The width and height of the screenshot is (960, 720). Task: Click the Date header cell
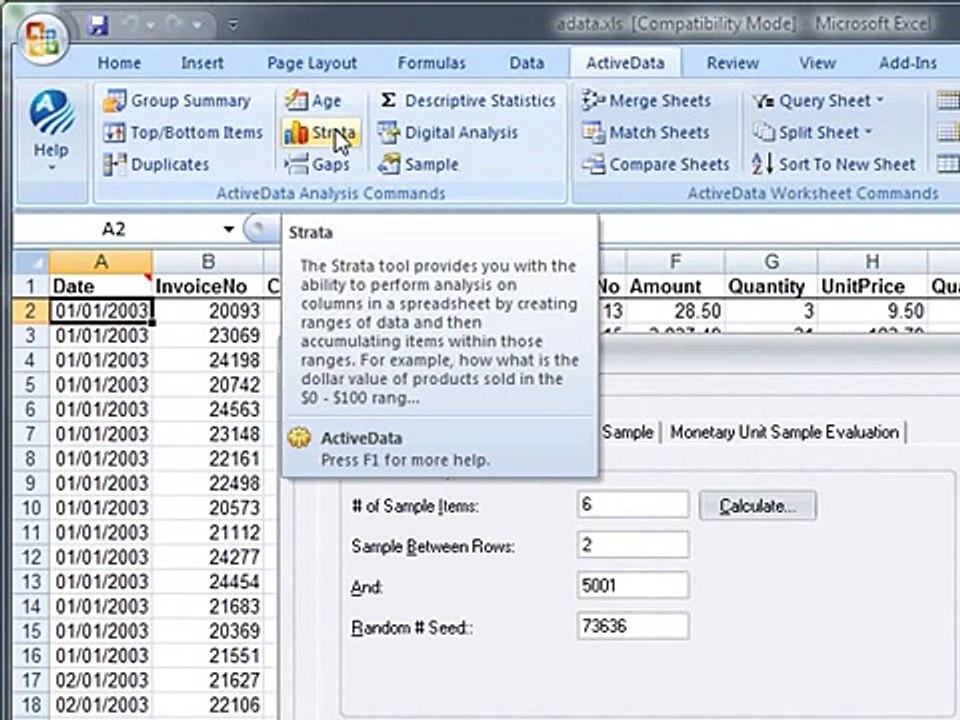pyautogui.click(x=101, y=286)
